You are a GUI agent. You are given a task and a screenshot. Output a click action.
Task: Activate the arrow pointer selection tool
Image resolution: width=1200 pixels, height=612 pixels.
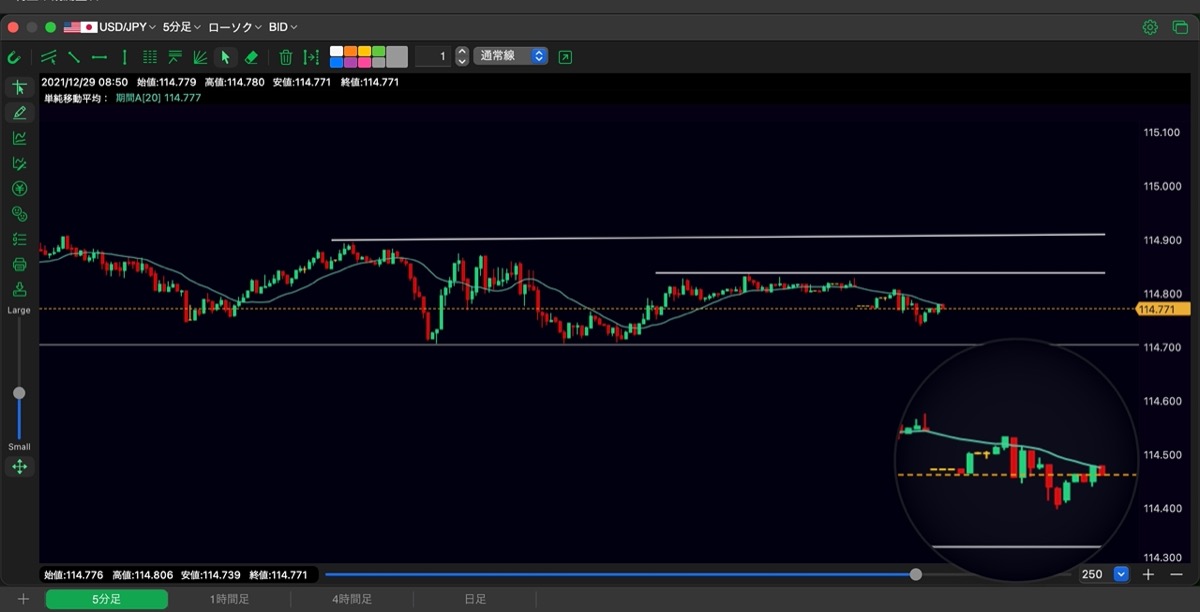[x=225, y=57]
